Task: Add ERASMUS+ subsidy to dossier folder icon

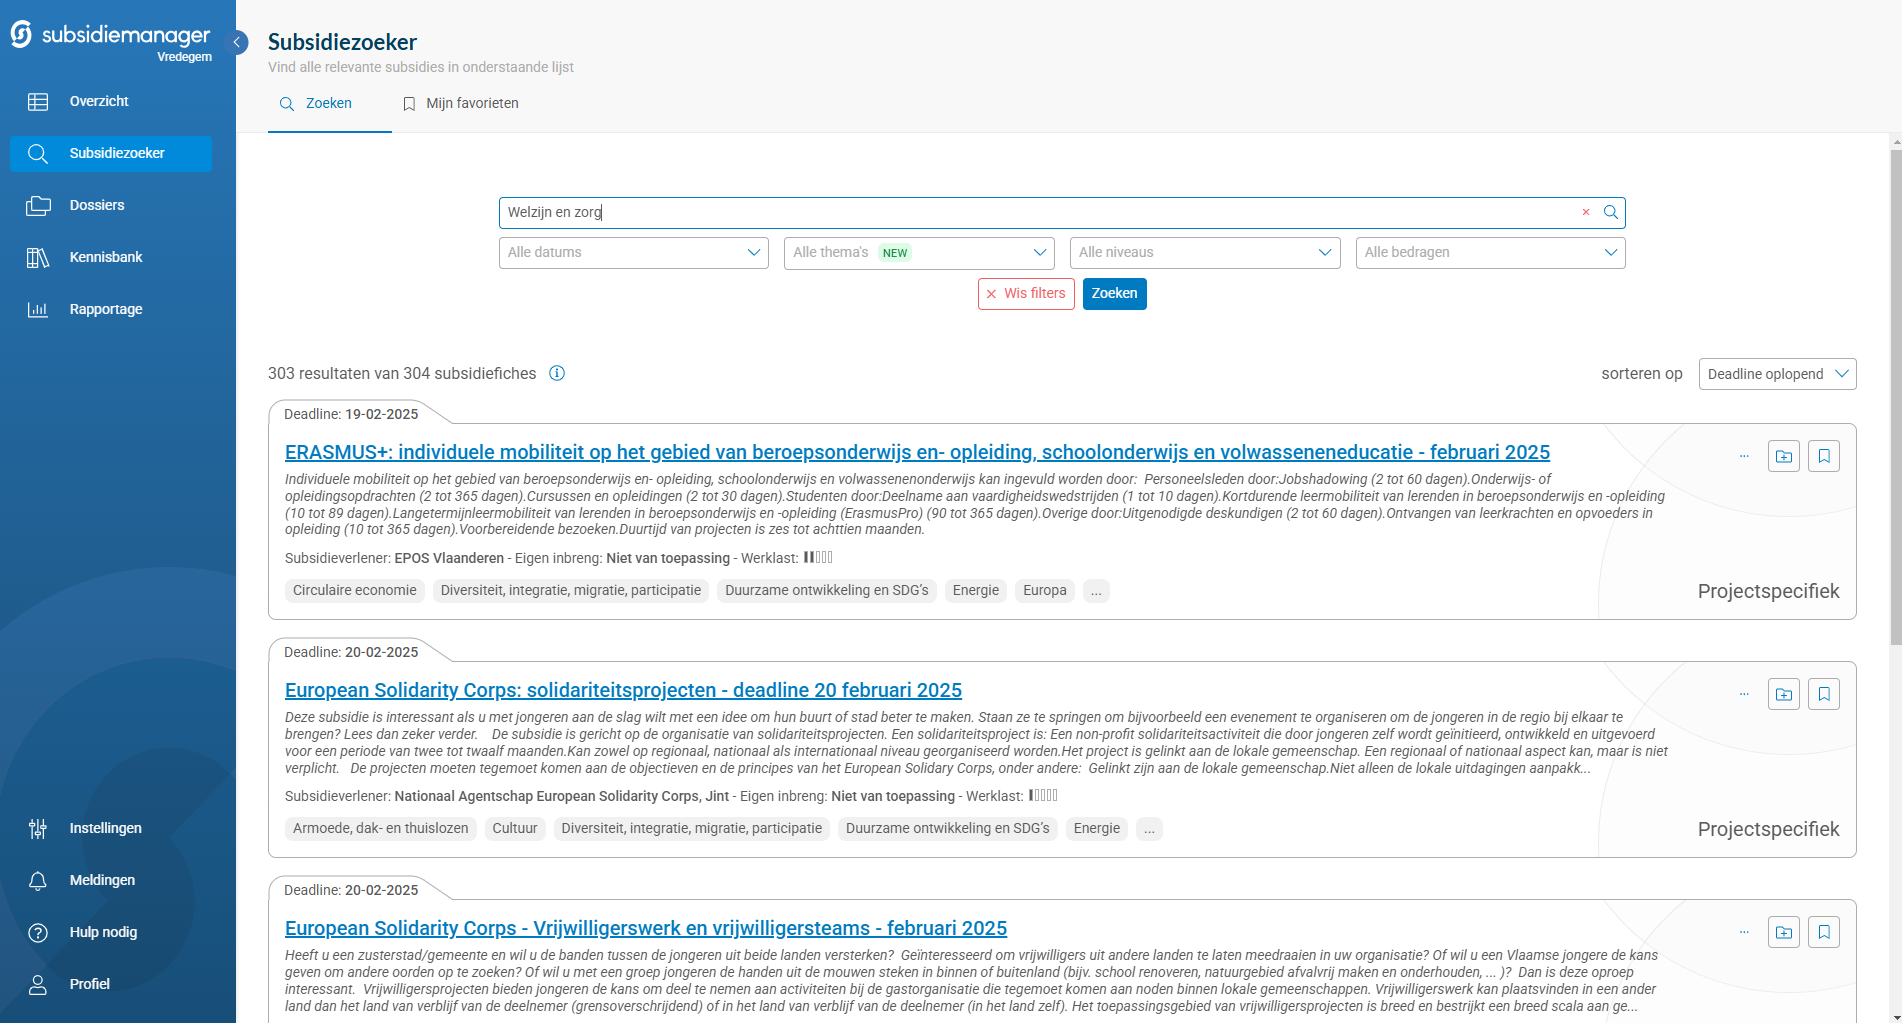Action: pyautogui.click(x=1783, y=456)
